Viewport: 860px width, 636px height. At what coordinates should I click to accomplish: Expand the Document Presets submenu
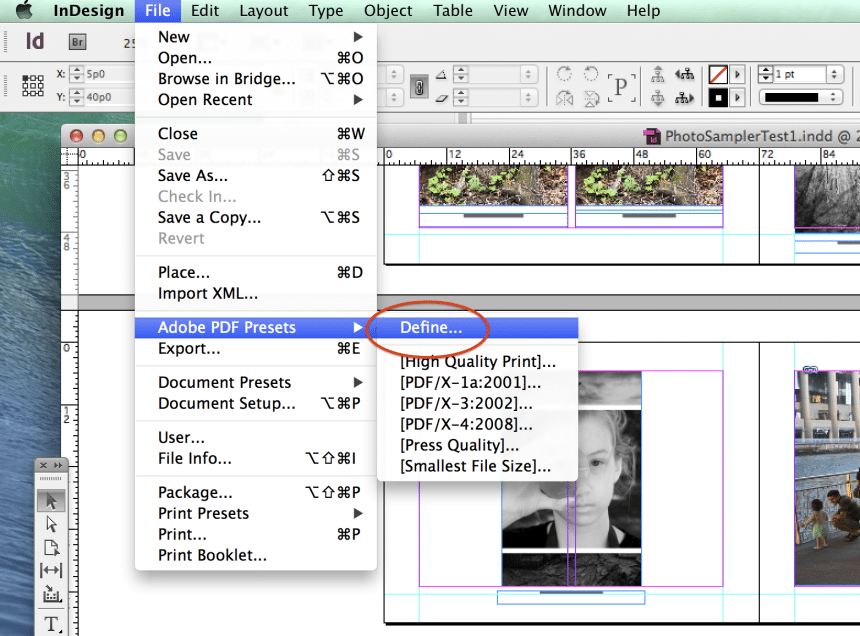point(256,382)
